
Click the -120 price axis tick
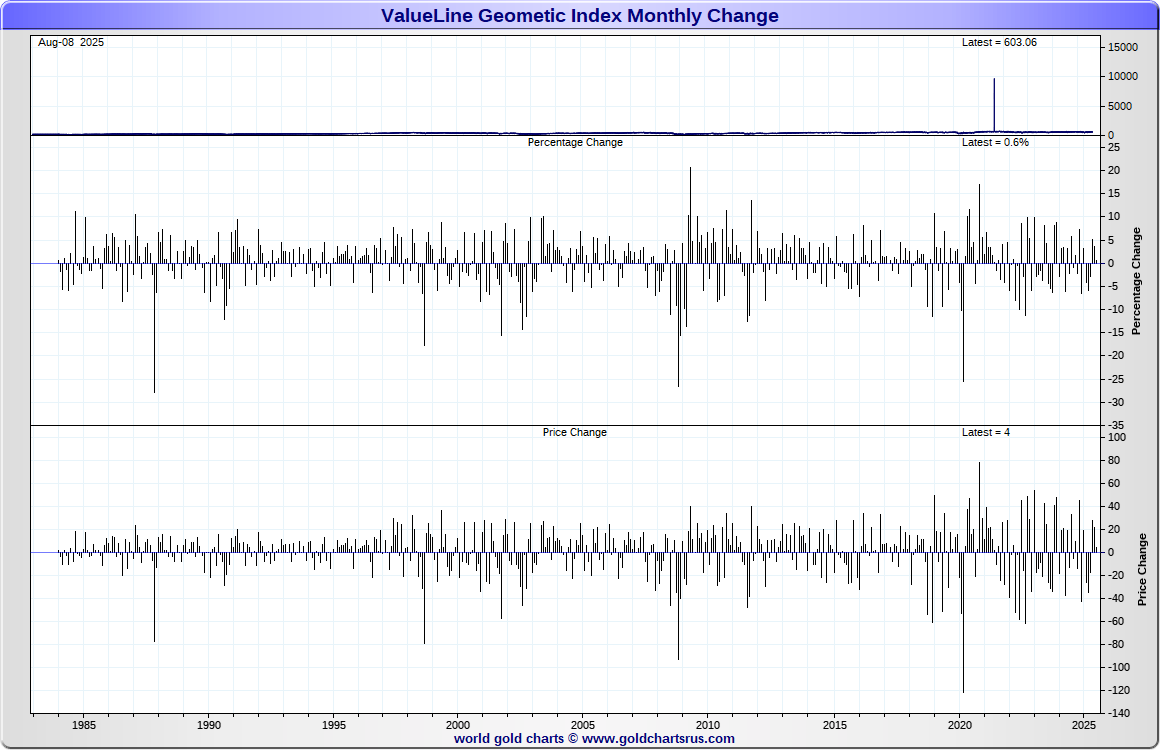tap(1119, 690)
